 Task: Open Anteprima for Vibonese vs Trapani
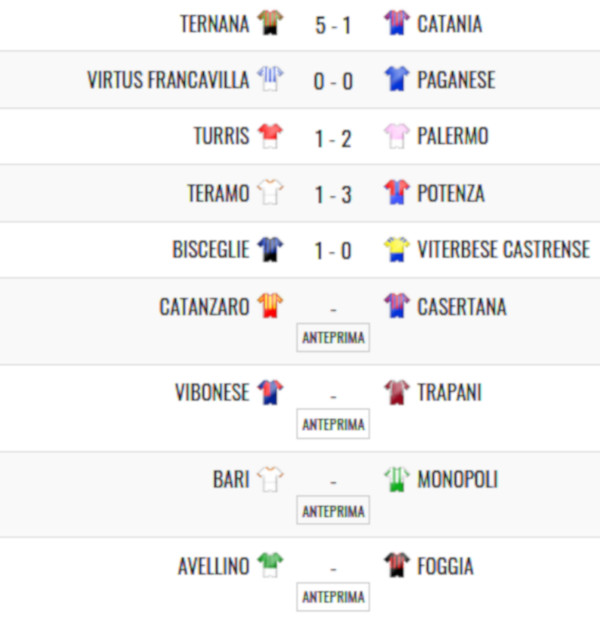pyautogui.click(x=333, y=424)
